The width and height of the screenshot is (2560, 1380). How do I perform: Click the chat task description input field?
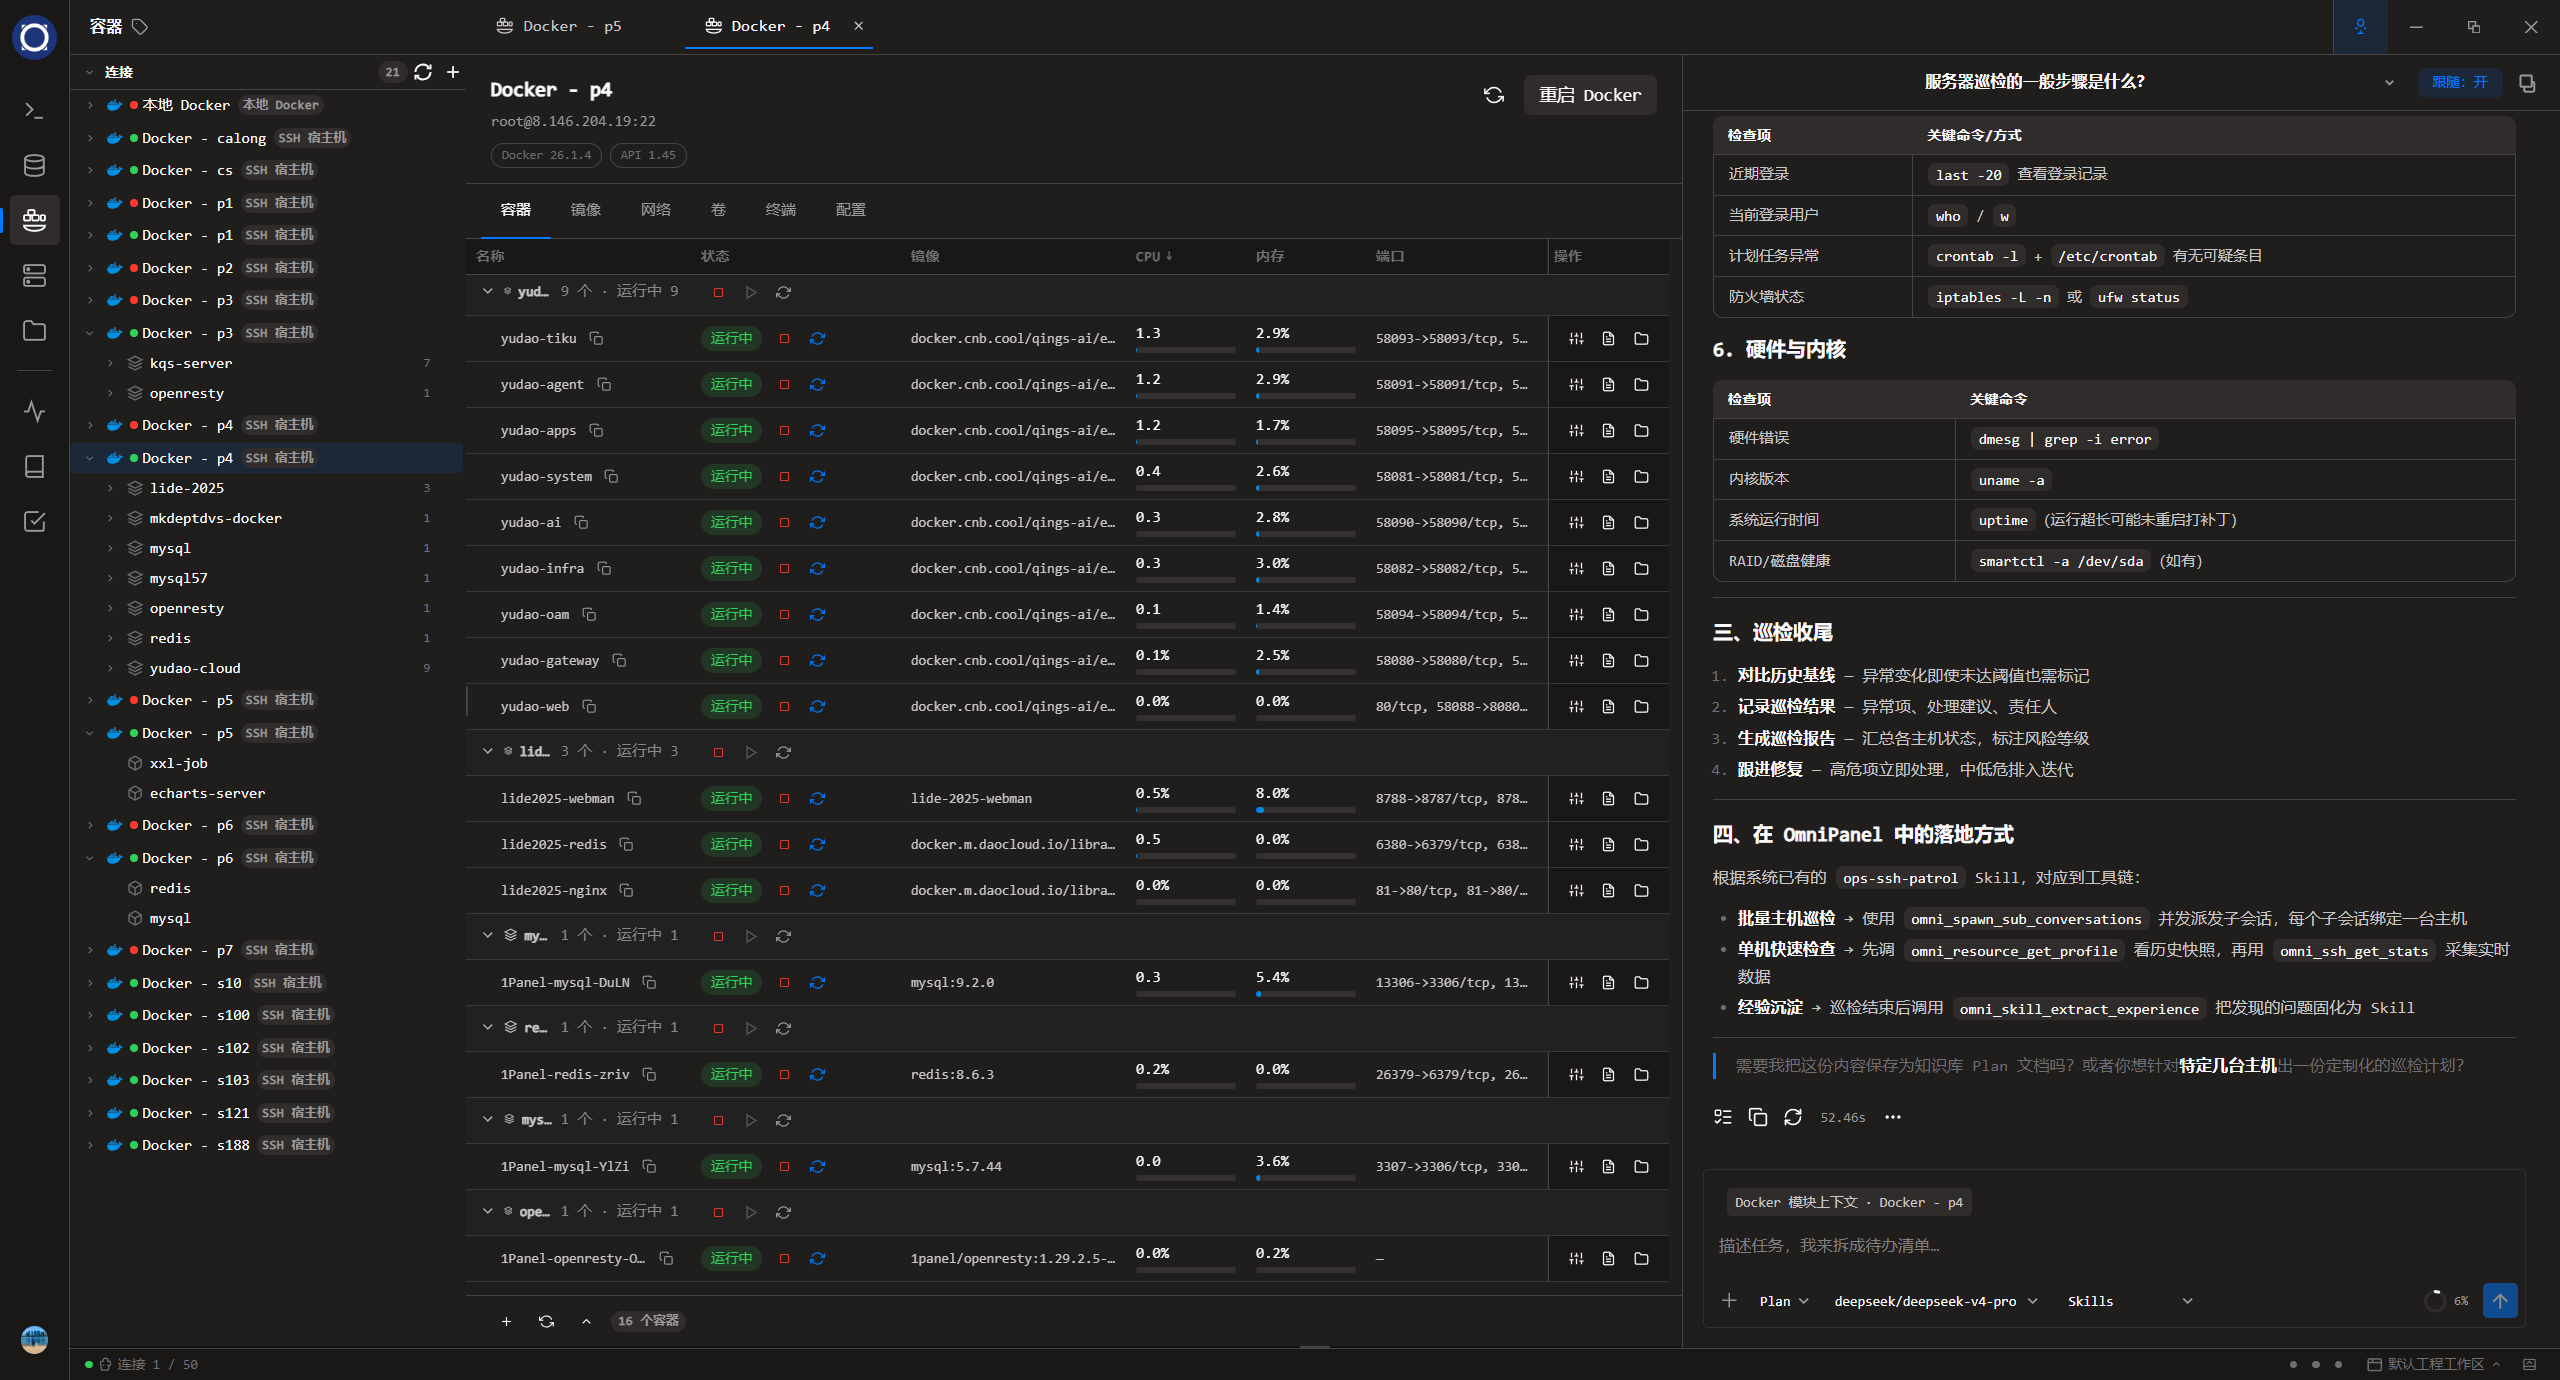point(2113,1245)
